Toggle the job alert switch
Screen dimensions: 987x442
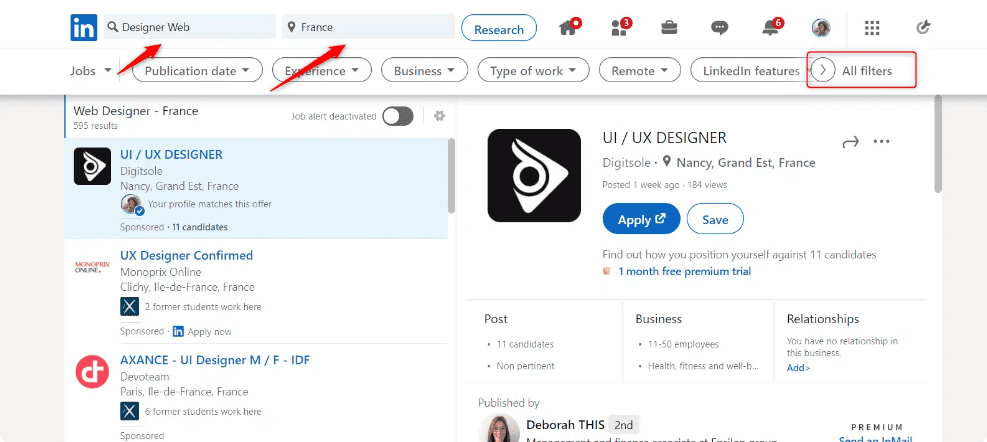398,116
